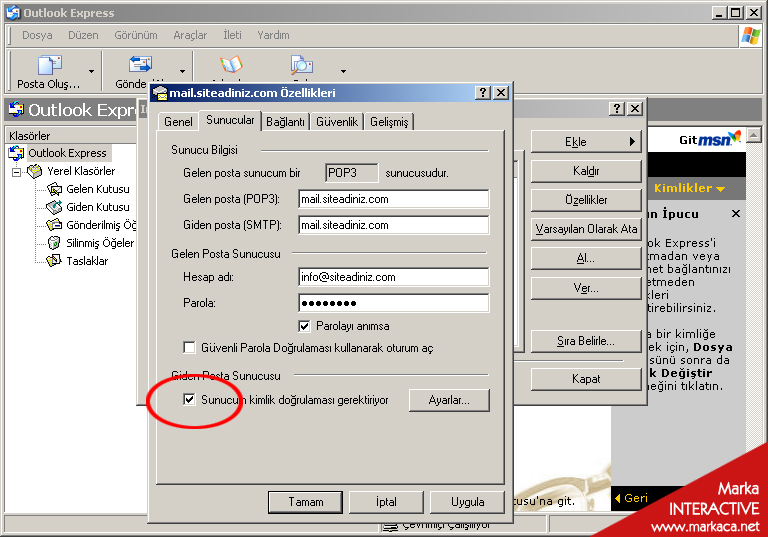This screenshot has height=537, width=768.
Task: Click the İptal button
Action: point(386,502)
